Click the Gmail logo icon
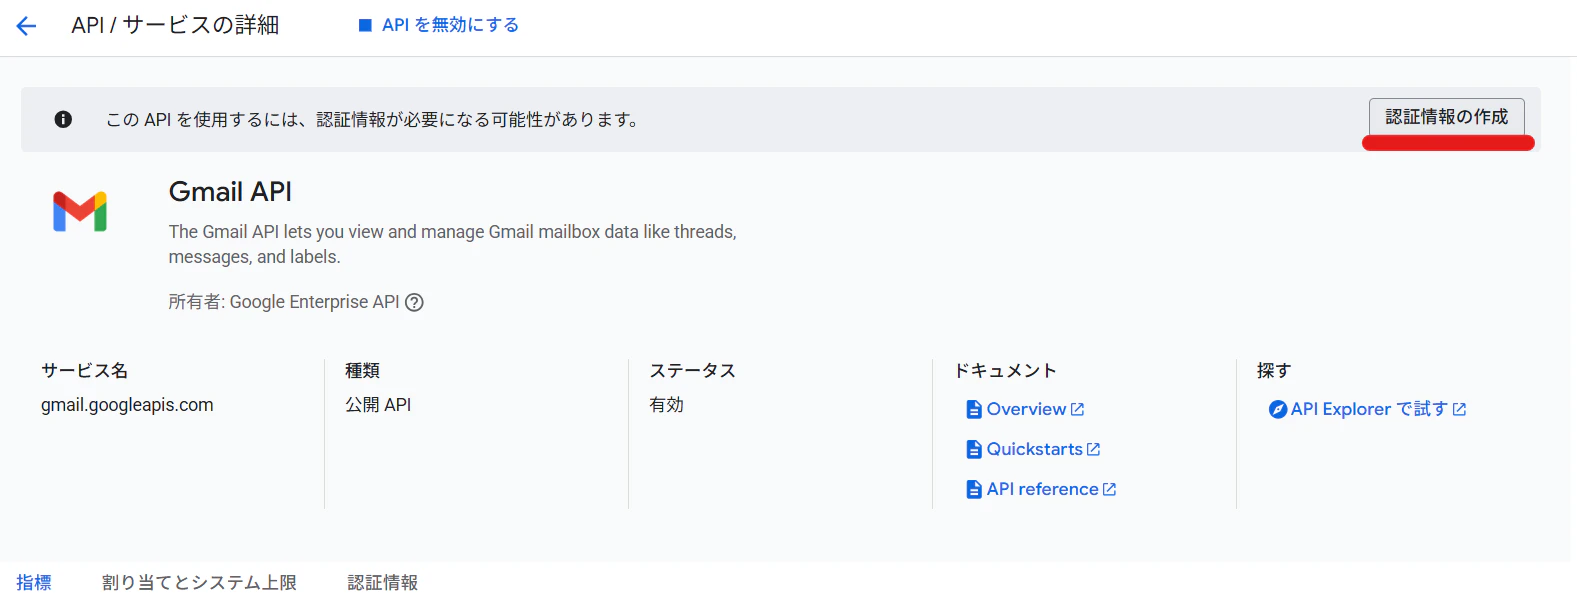Image resolution: width=1577 pixels, height=603 pixels. pos(80,211)
